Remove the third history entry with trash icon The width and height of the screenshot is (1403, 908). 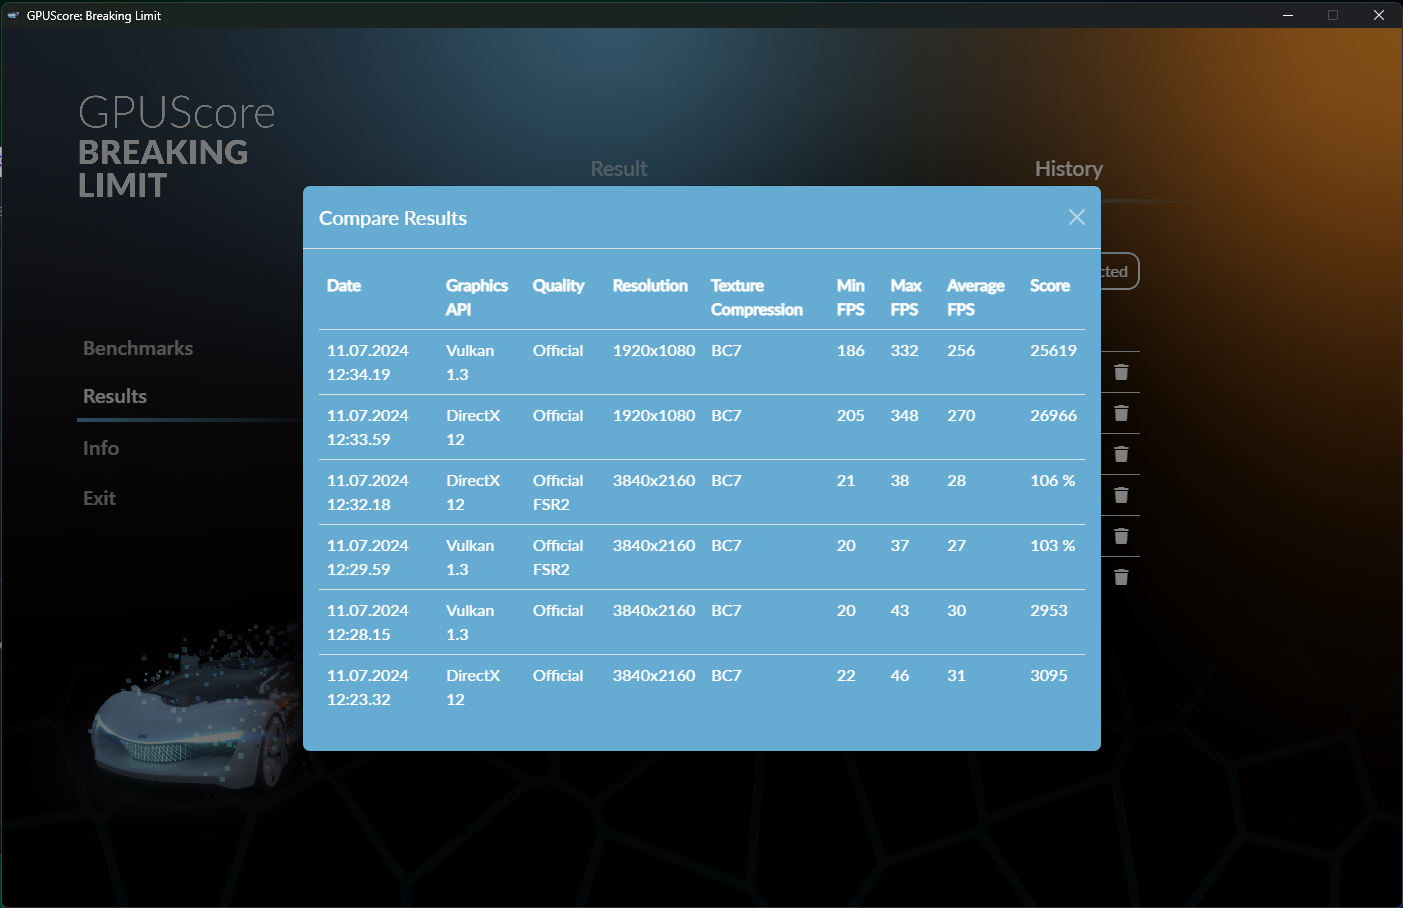click(1121, 454)
